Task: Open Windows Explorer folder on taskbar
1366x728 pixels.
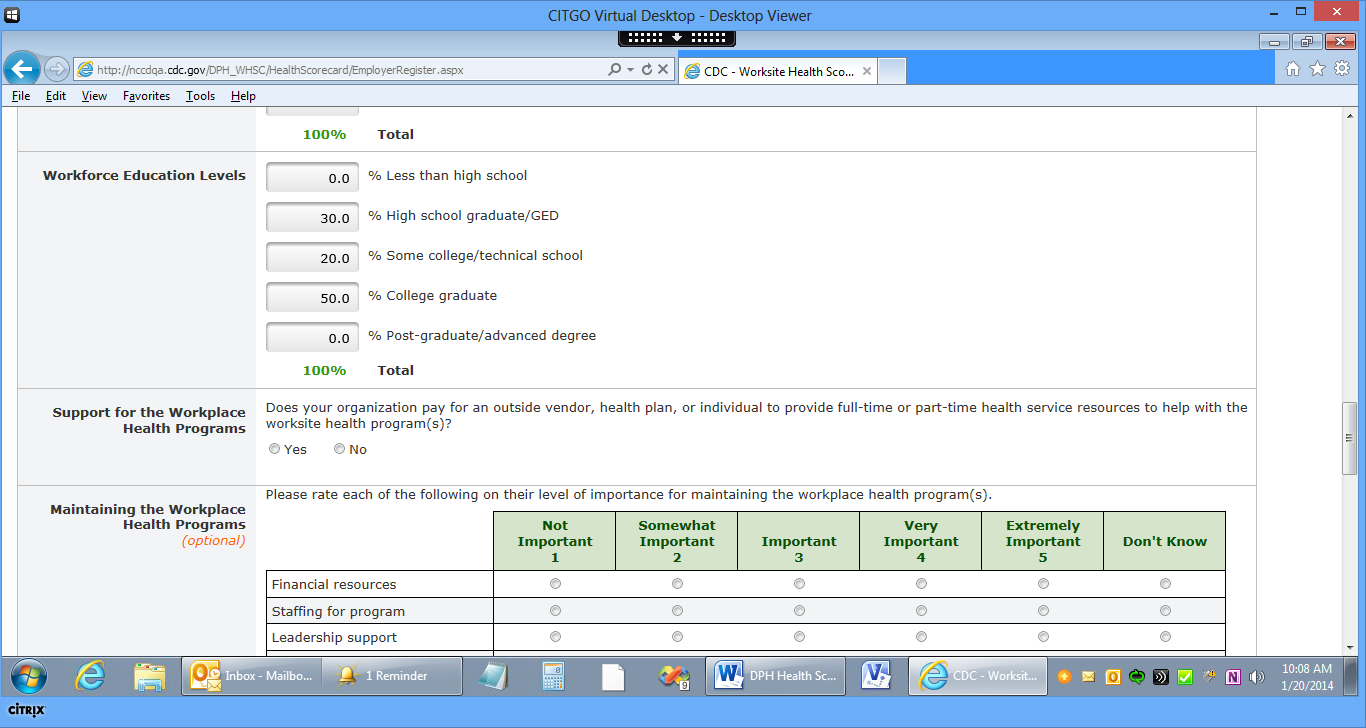Action: [x=149, y=676]
